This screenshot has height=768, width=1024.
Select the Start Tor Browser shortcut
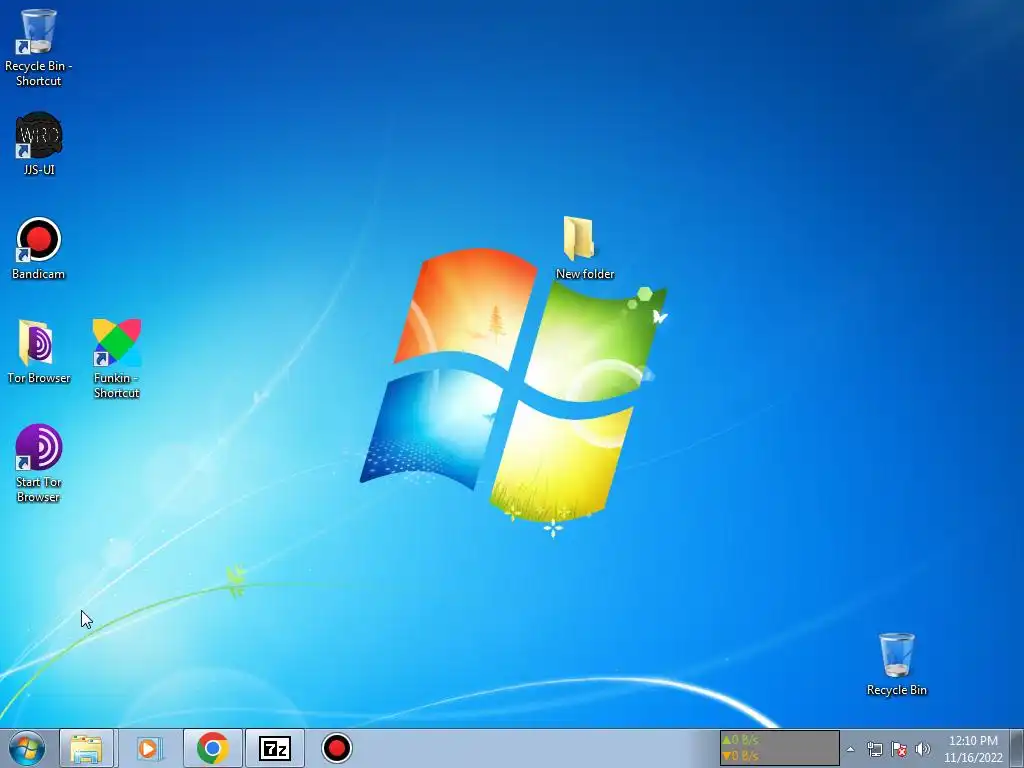[39, 463]
